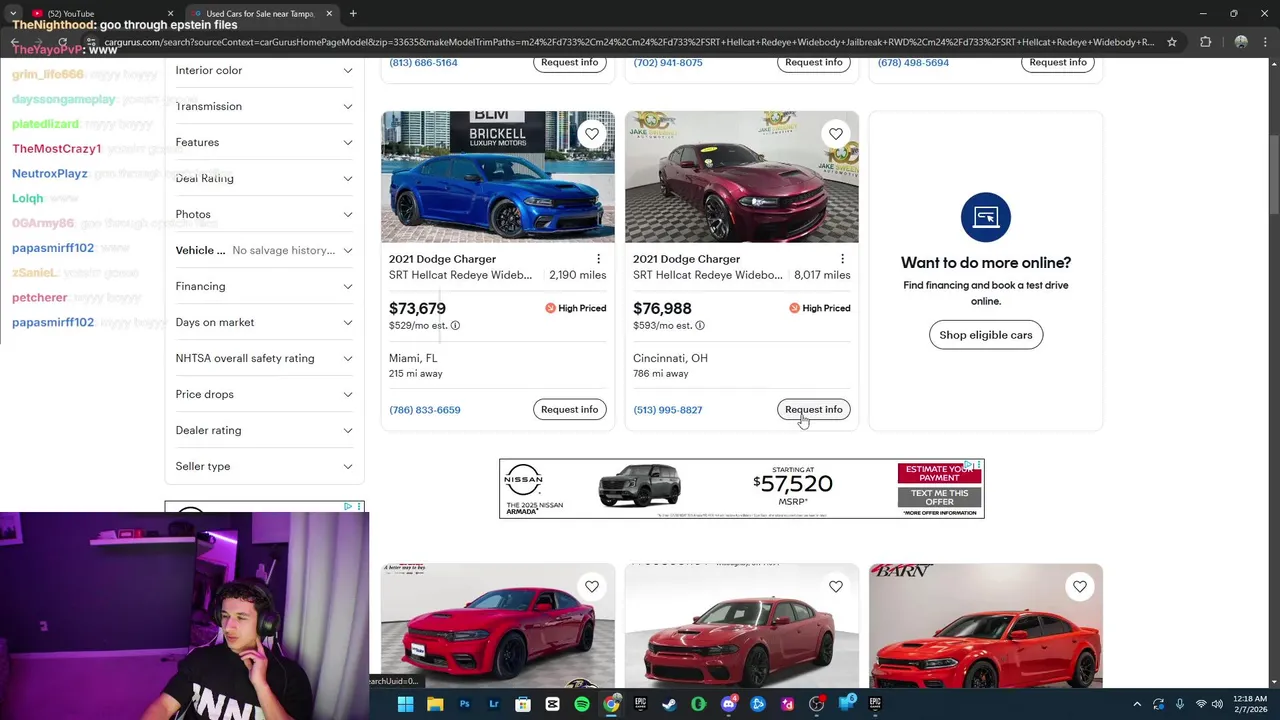Open Discord from the taskbar
Screen dimensions: 1280x720
(x=728, y=704)
